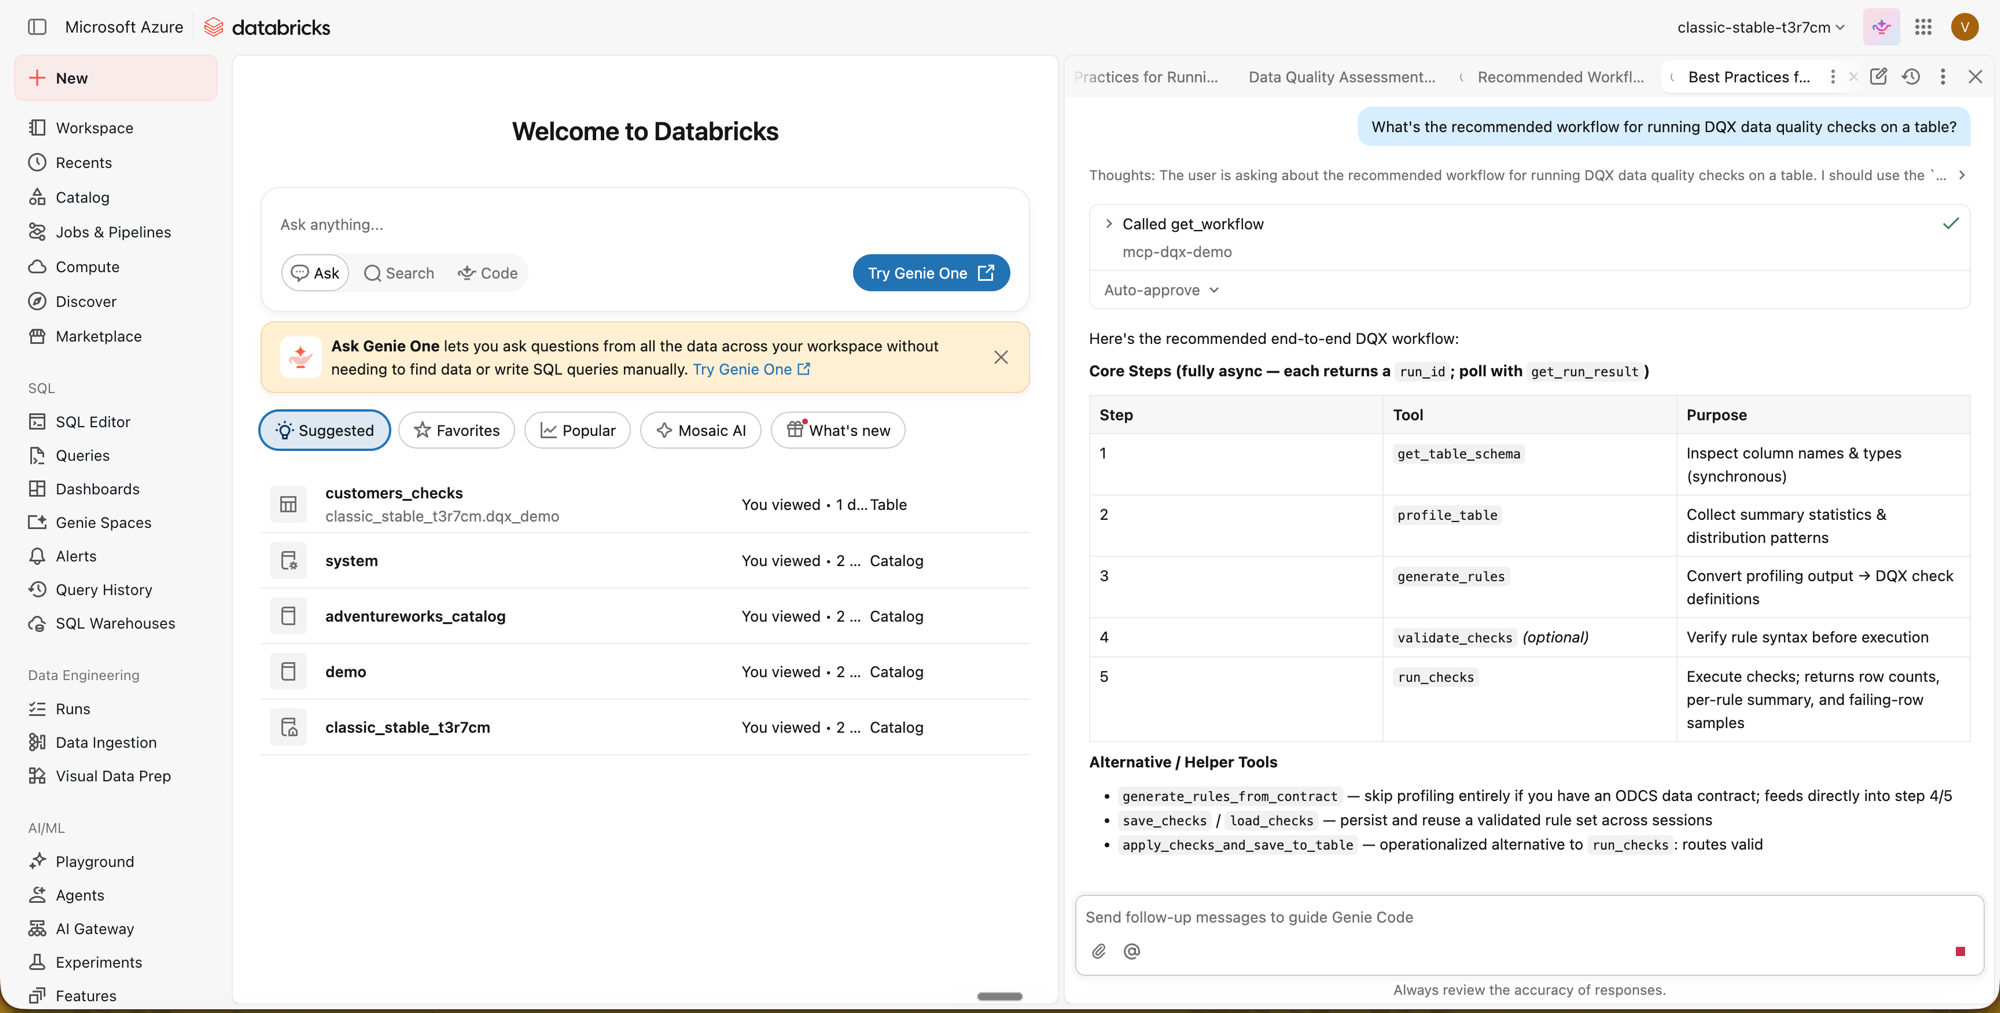2000x1013 pixels.
Task: Open the apps grid launcher
Action: (1923, 27)
